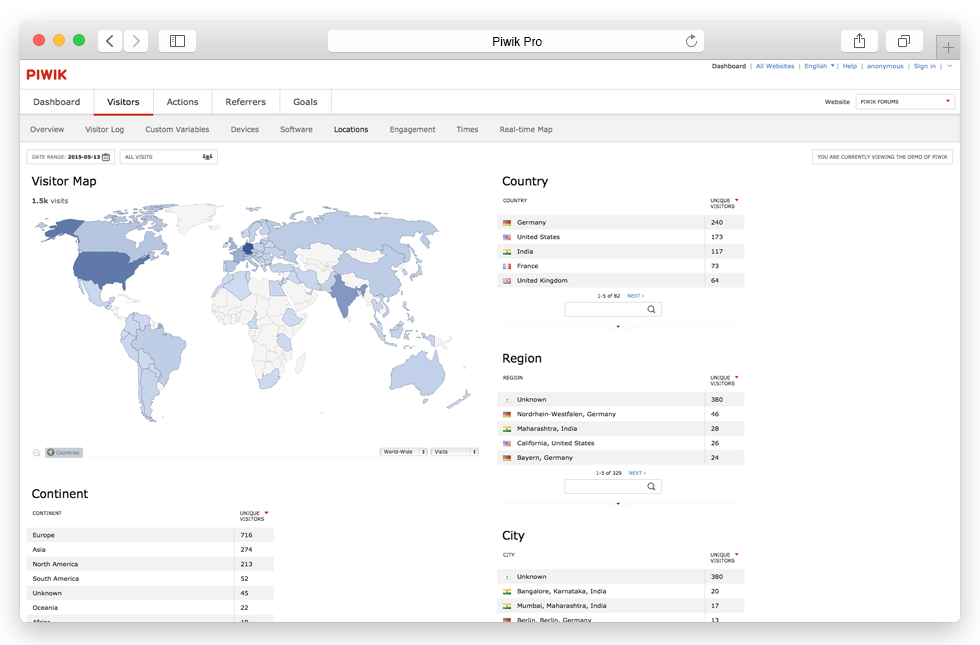Open the Referrers tab
Image resolution: width=980 pixels, height=645 pixels.
[246, 102]
